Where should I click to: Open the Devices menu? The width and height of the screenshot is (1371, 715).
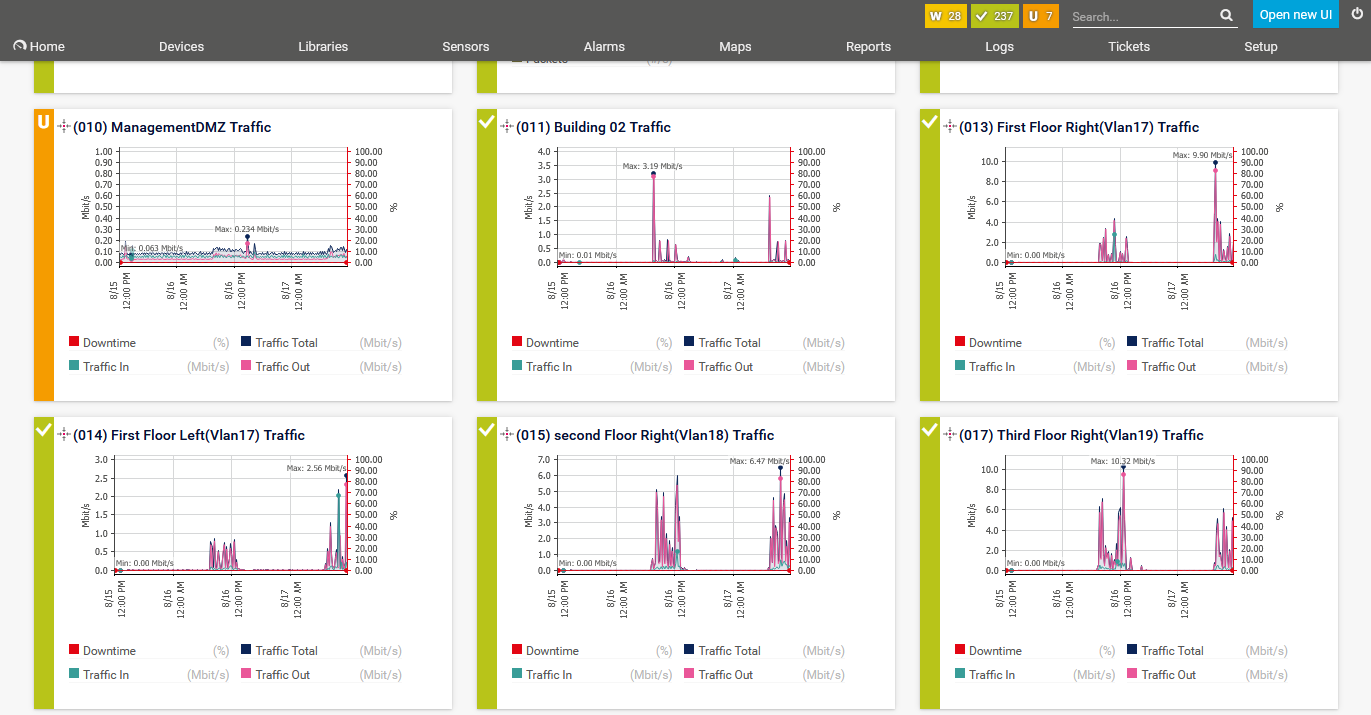(x=181, y=46)
